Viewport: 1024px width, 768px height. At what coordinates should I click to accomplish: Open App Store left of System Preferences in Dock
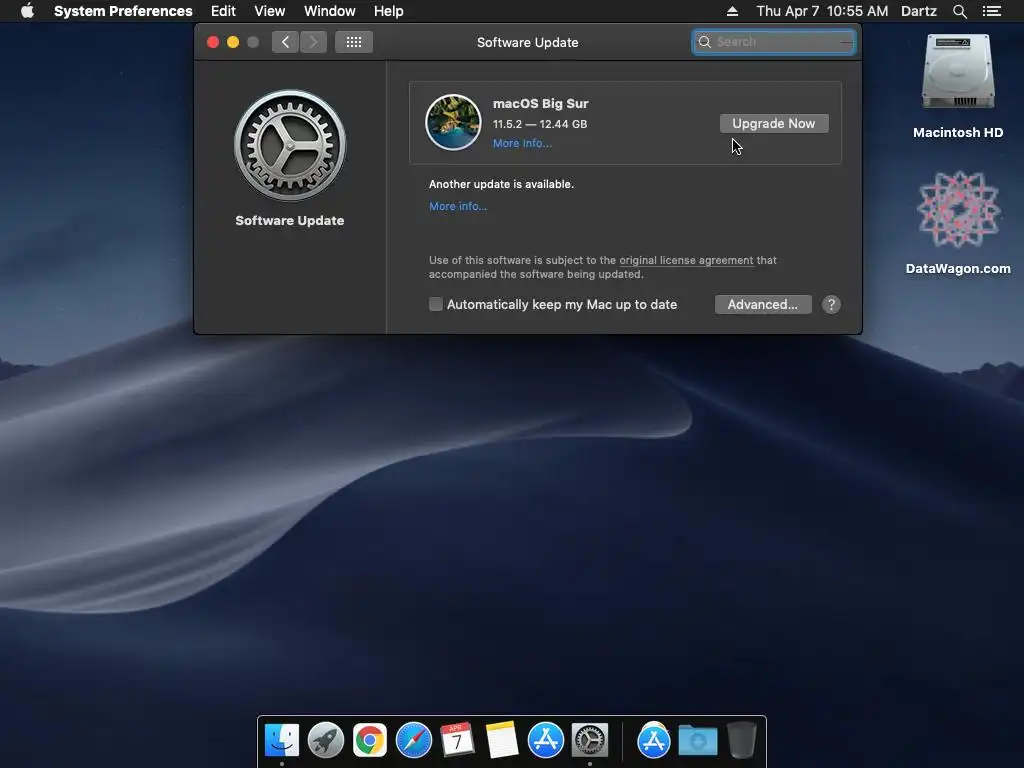pyautogui.click(x=545, y=740)
